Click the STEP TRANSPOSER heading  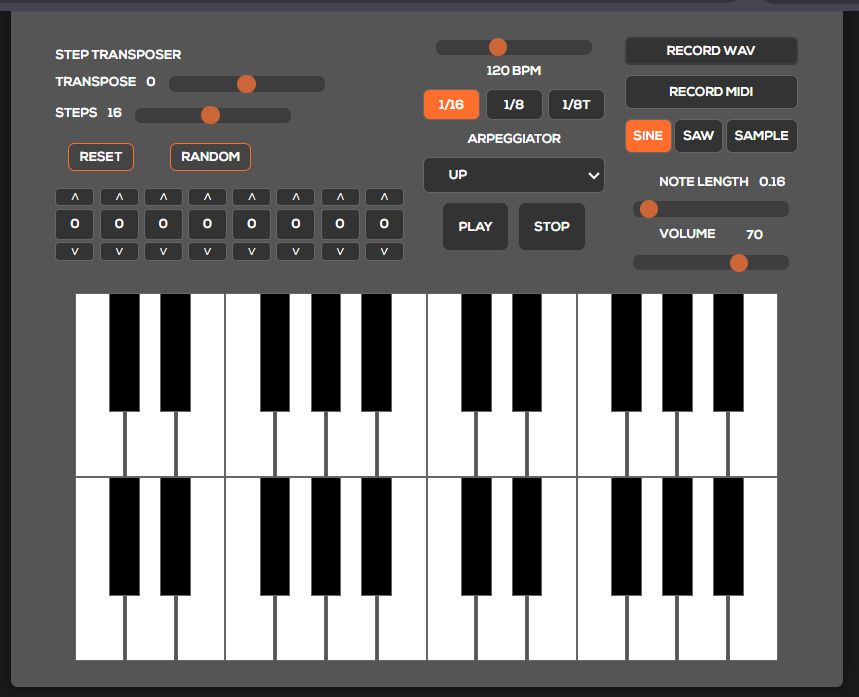(118, 55)
